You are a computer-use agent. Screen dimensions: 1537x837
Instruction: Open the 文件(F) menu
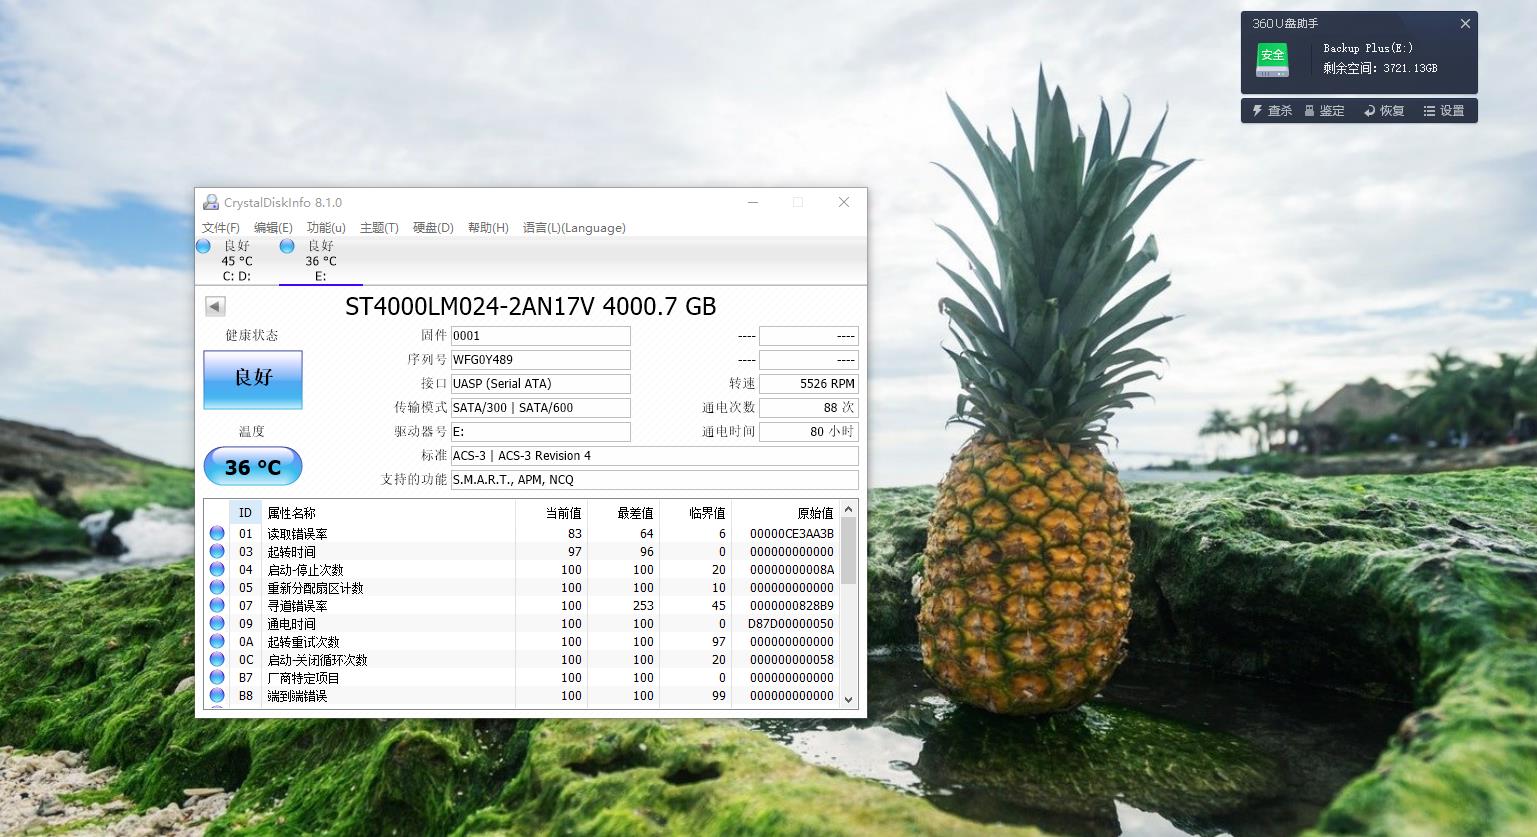click(222, 228)
